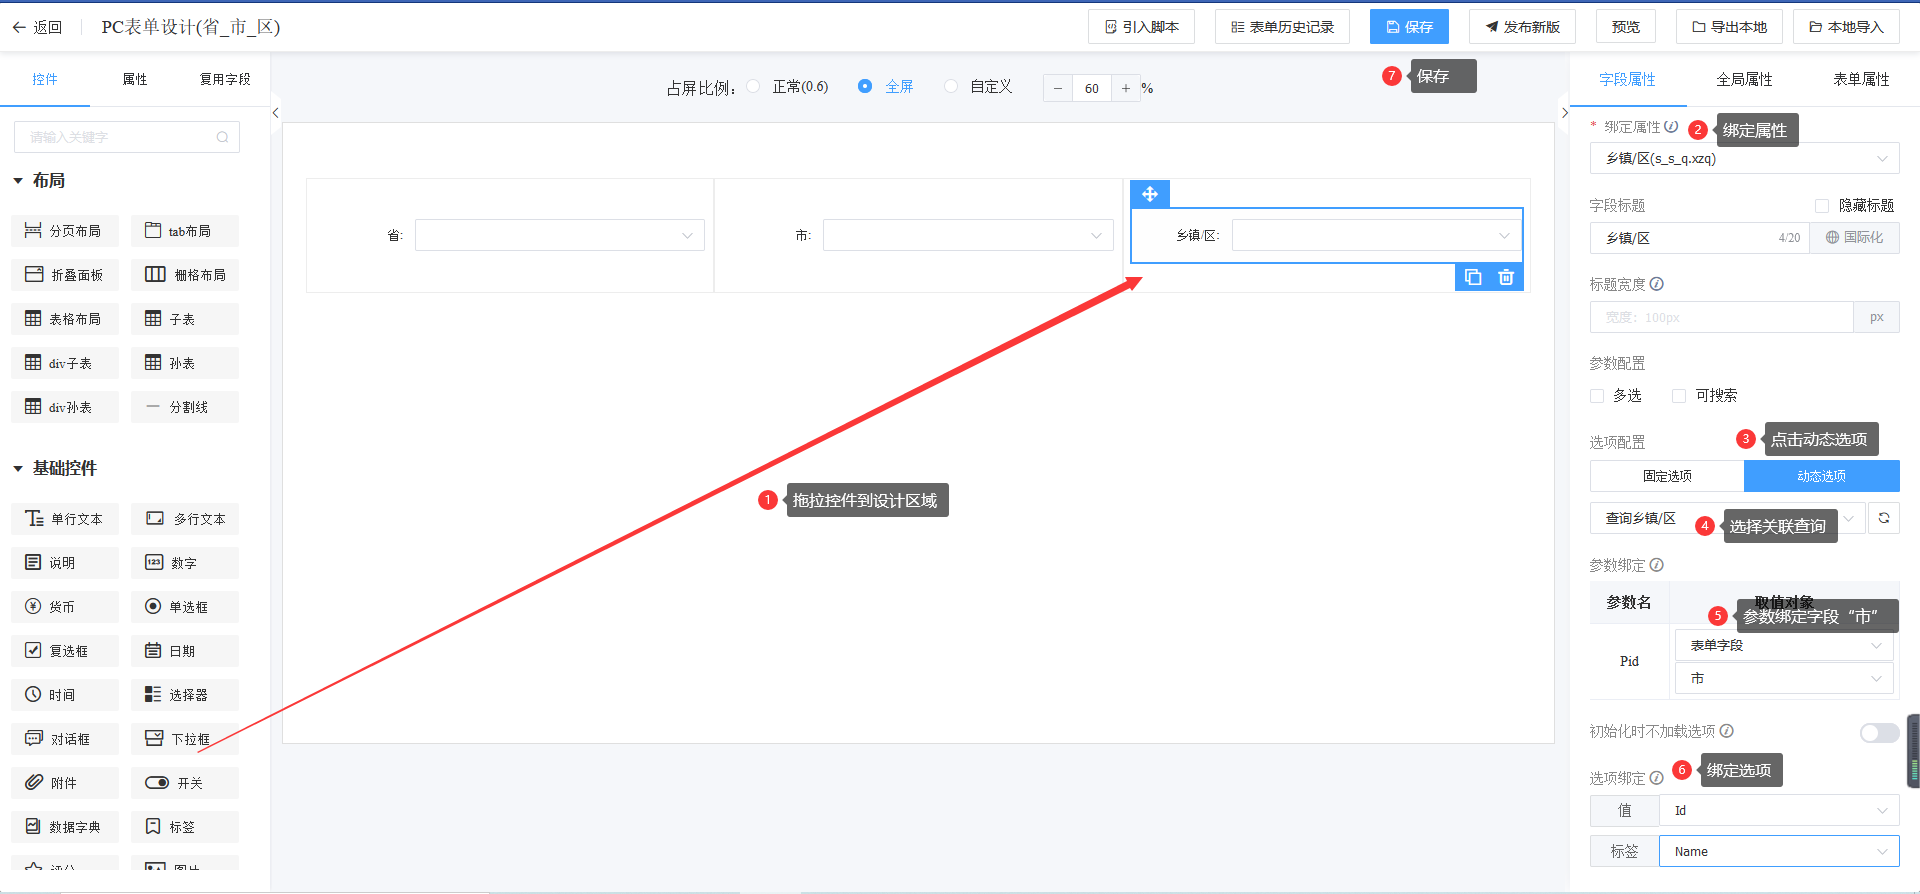Delete the selected 乡镇/区 field

pyautogui.click(x=1506, y=277)
